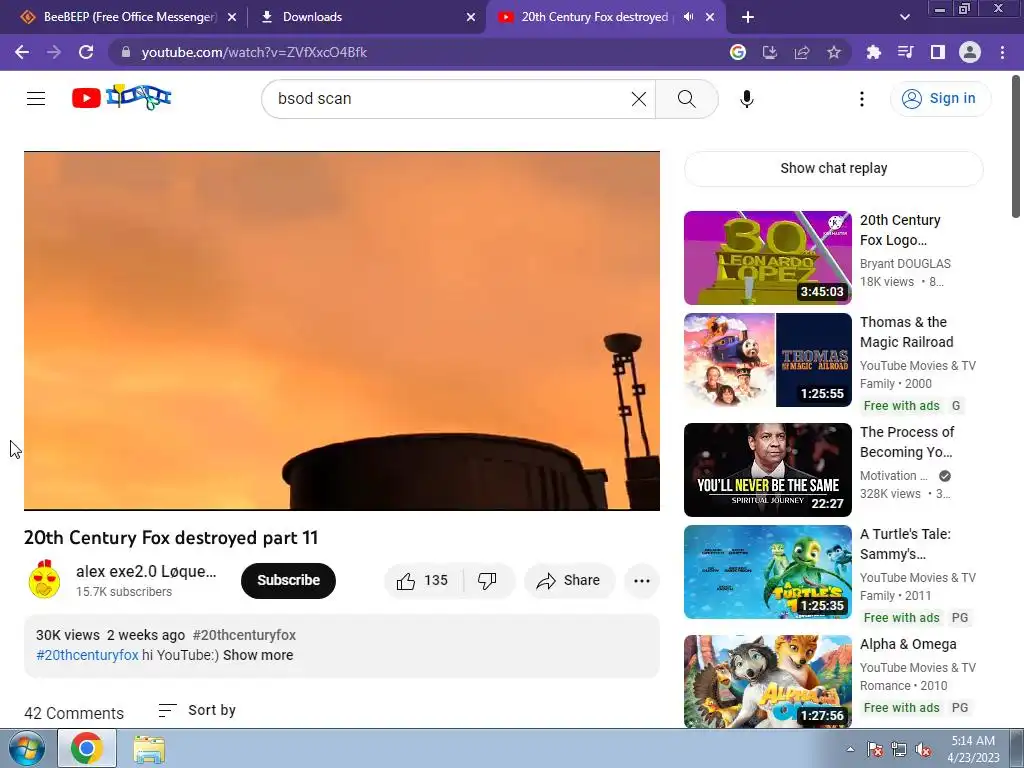Clear the search box with X
1024x768 pixels.
(x=639, y=99)
